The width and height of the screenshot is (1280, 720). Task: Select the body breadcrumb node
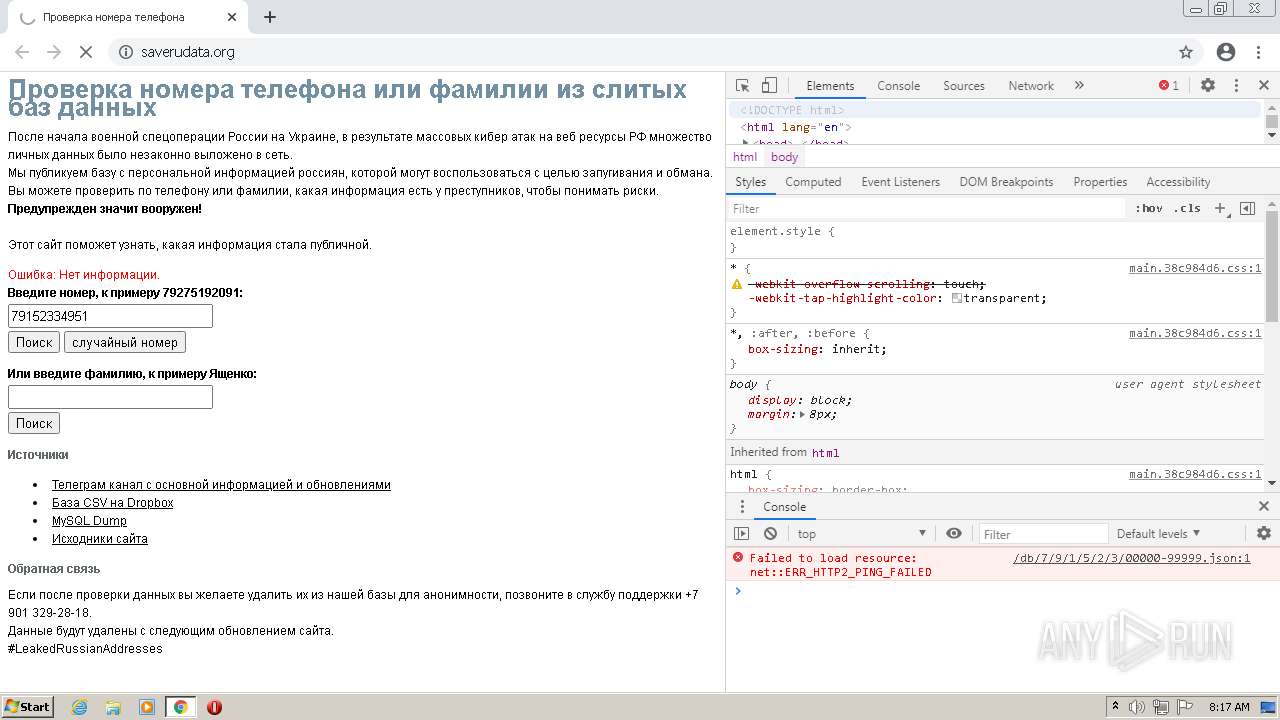tap(784, 157)
